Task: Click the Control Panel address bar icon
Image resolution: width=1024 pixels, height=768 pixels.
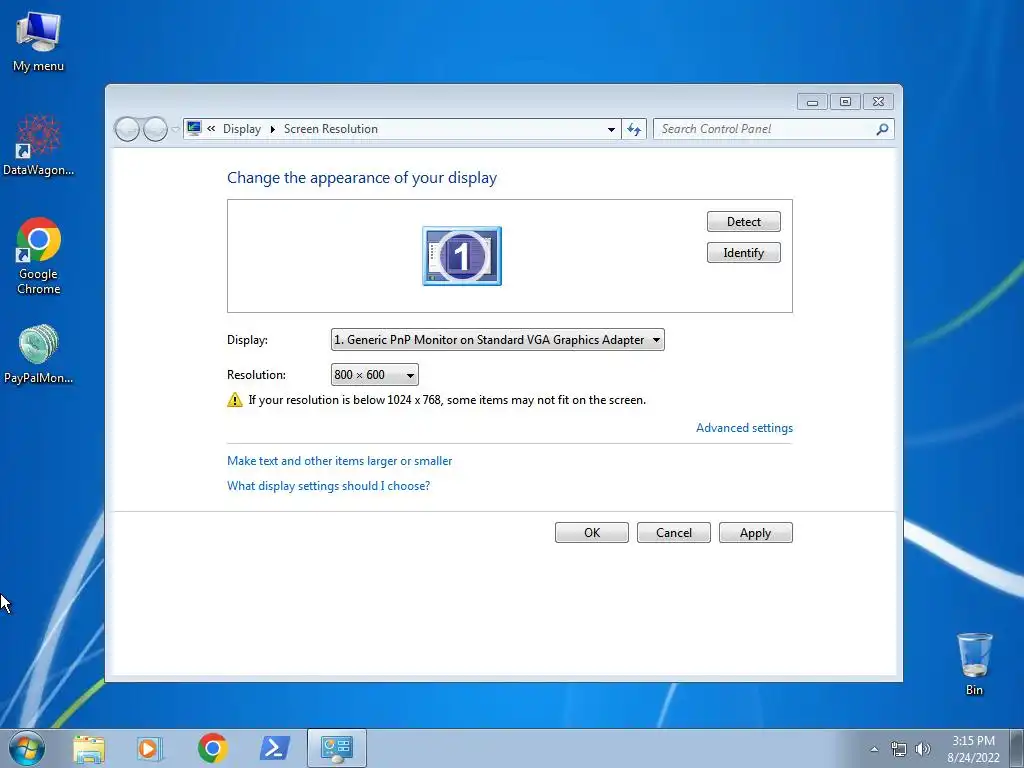Action: 194,129
